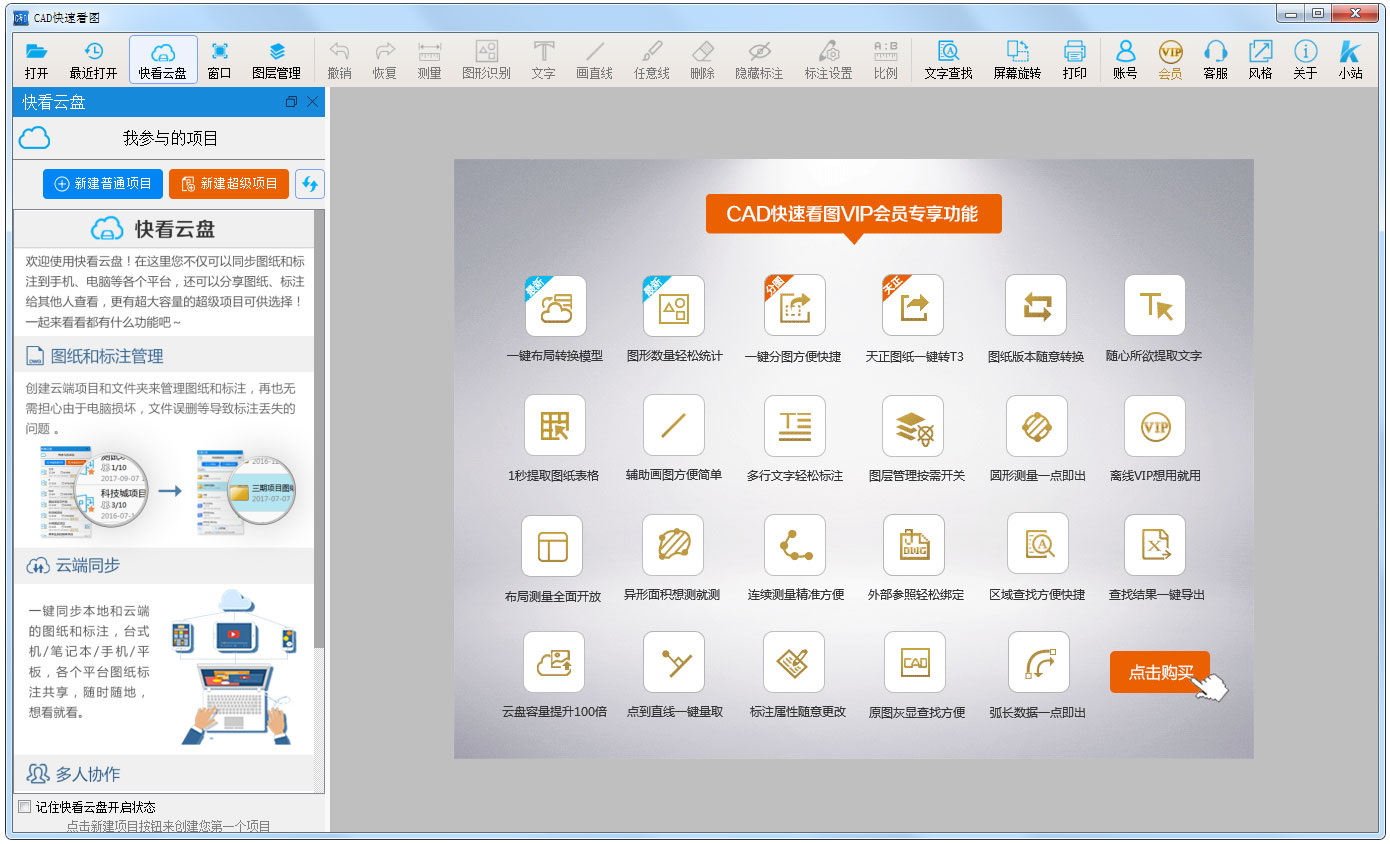Click the 我参与的项目 header
The image size is (1390, 844).
coord(171,139)
